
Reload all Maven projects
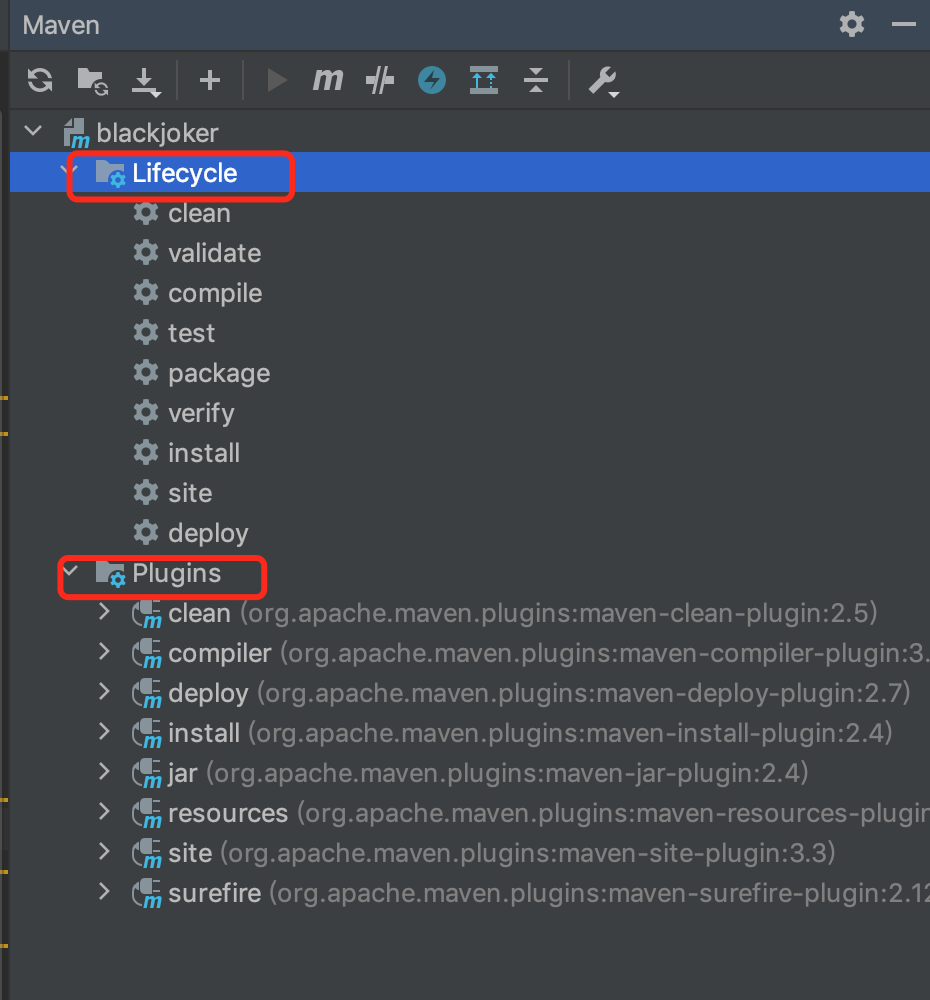tap(39, 80)
